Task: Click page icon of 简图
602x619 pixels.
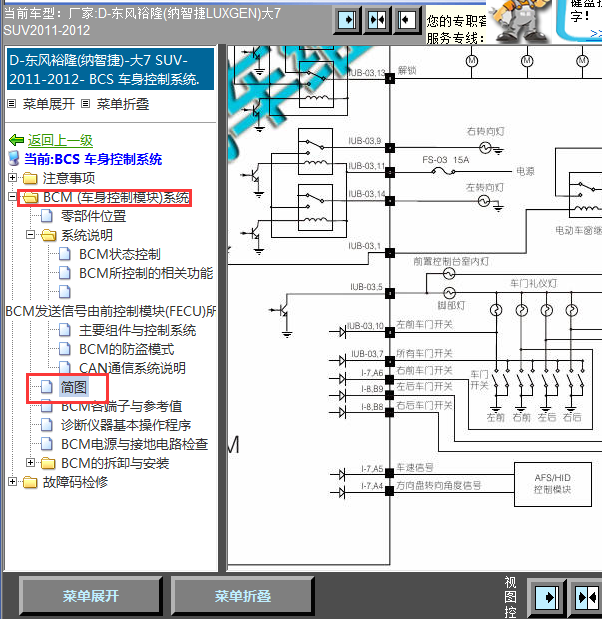Action: pos(47,387)
